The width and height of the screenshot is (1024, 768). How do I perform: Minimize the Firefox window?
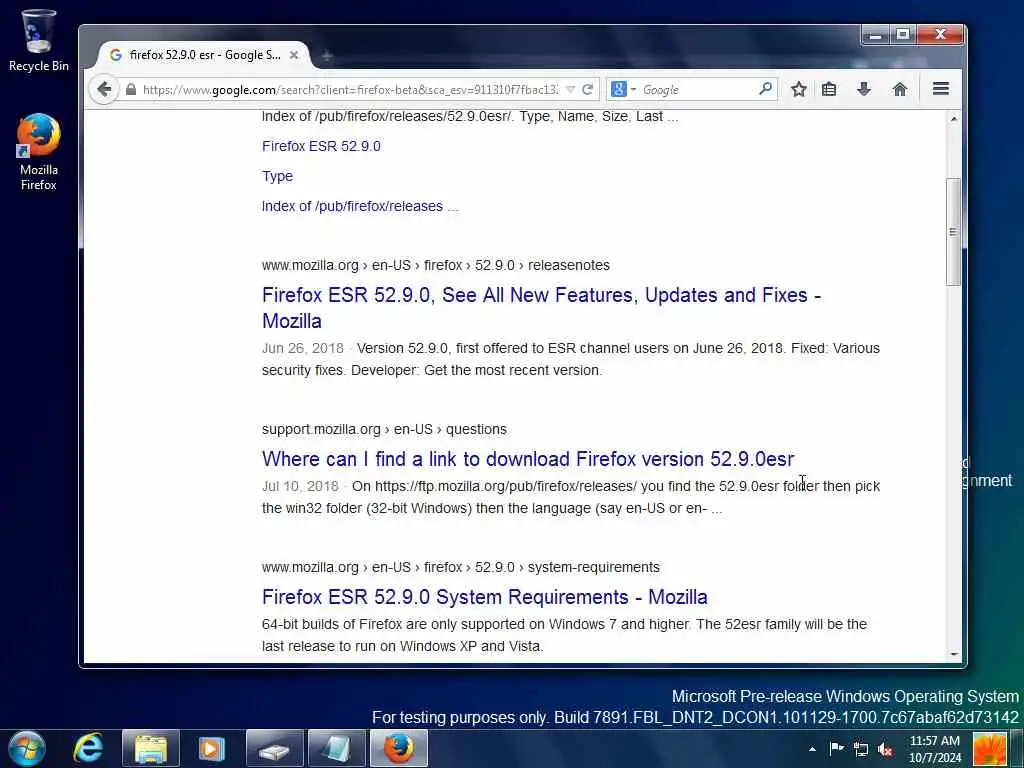[x=876, y=35]
